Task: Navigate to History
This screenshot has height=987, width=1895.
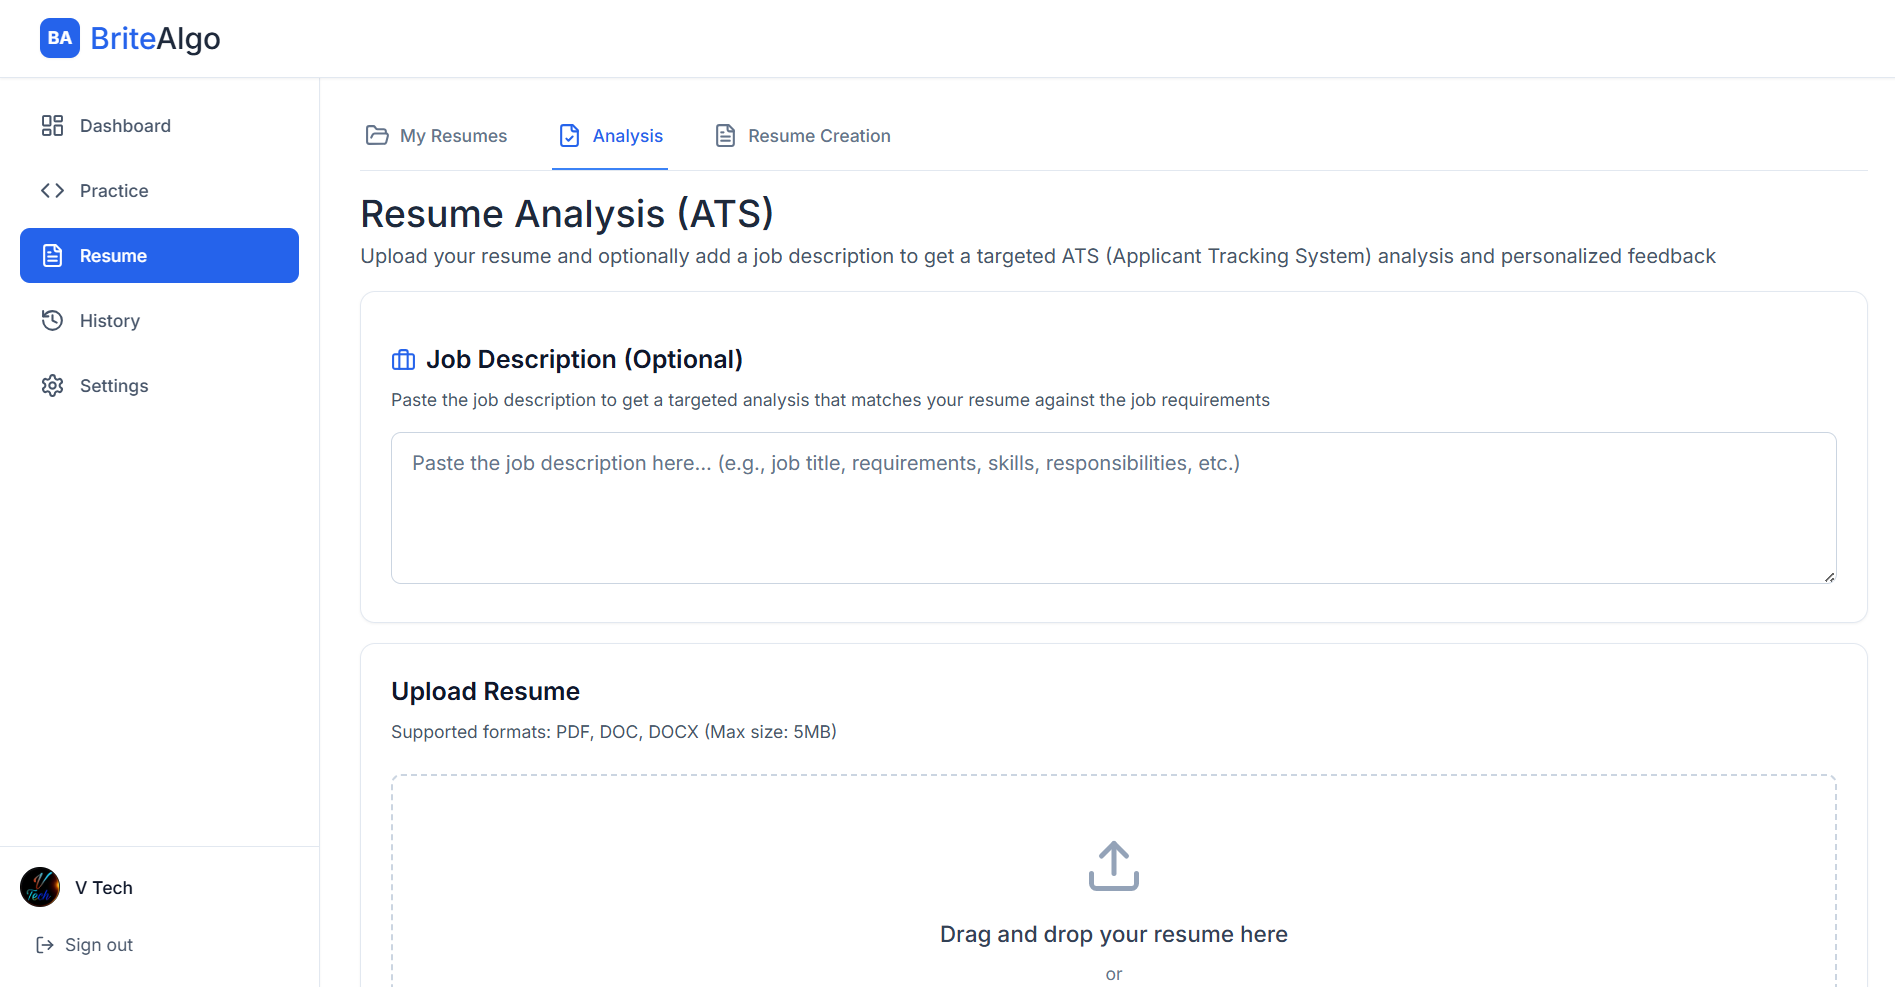Action: point(110,320)
